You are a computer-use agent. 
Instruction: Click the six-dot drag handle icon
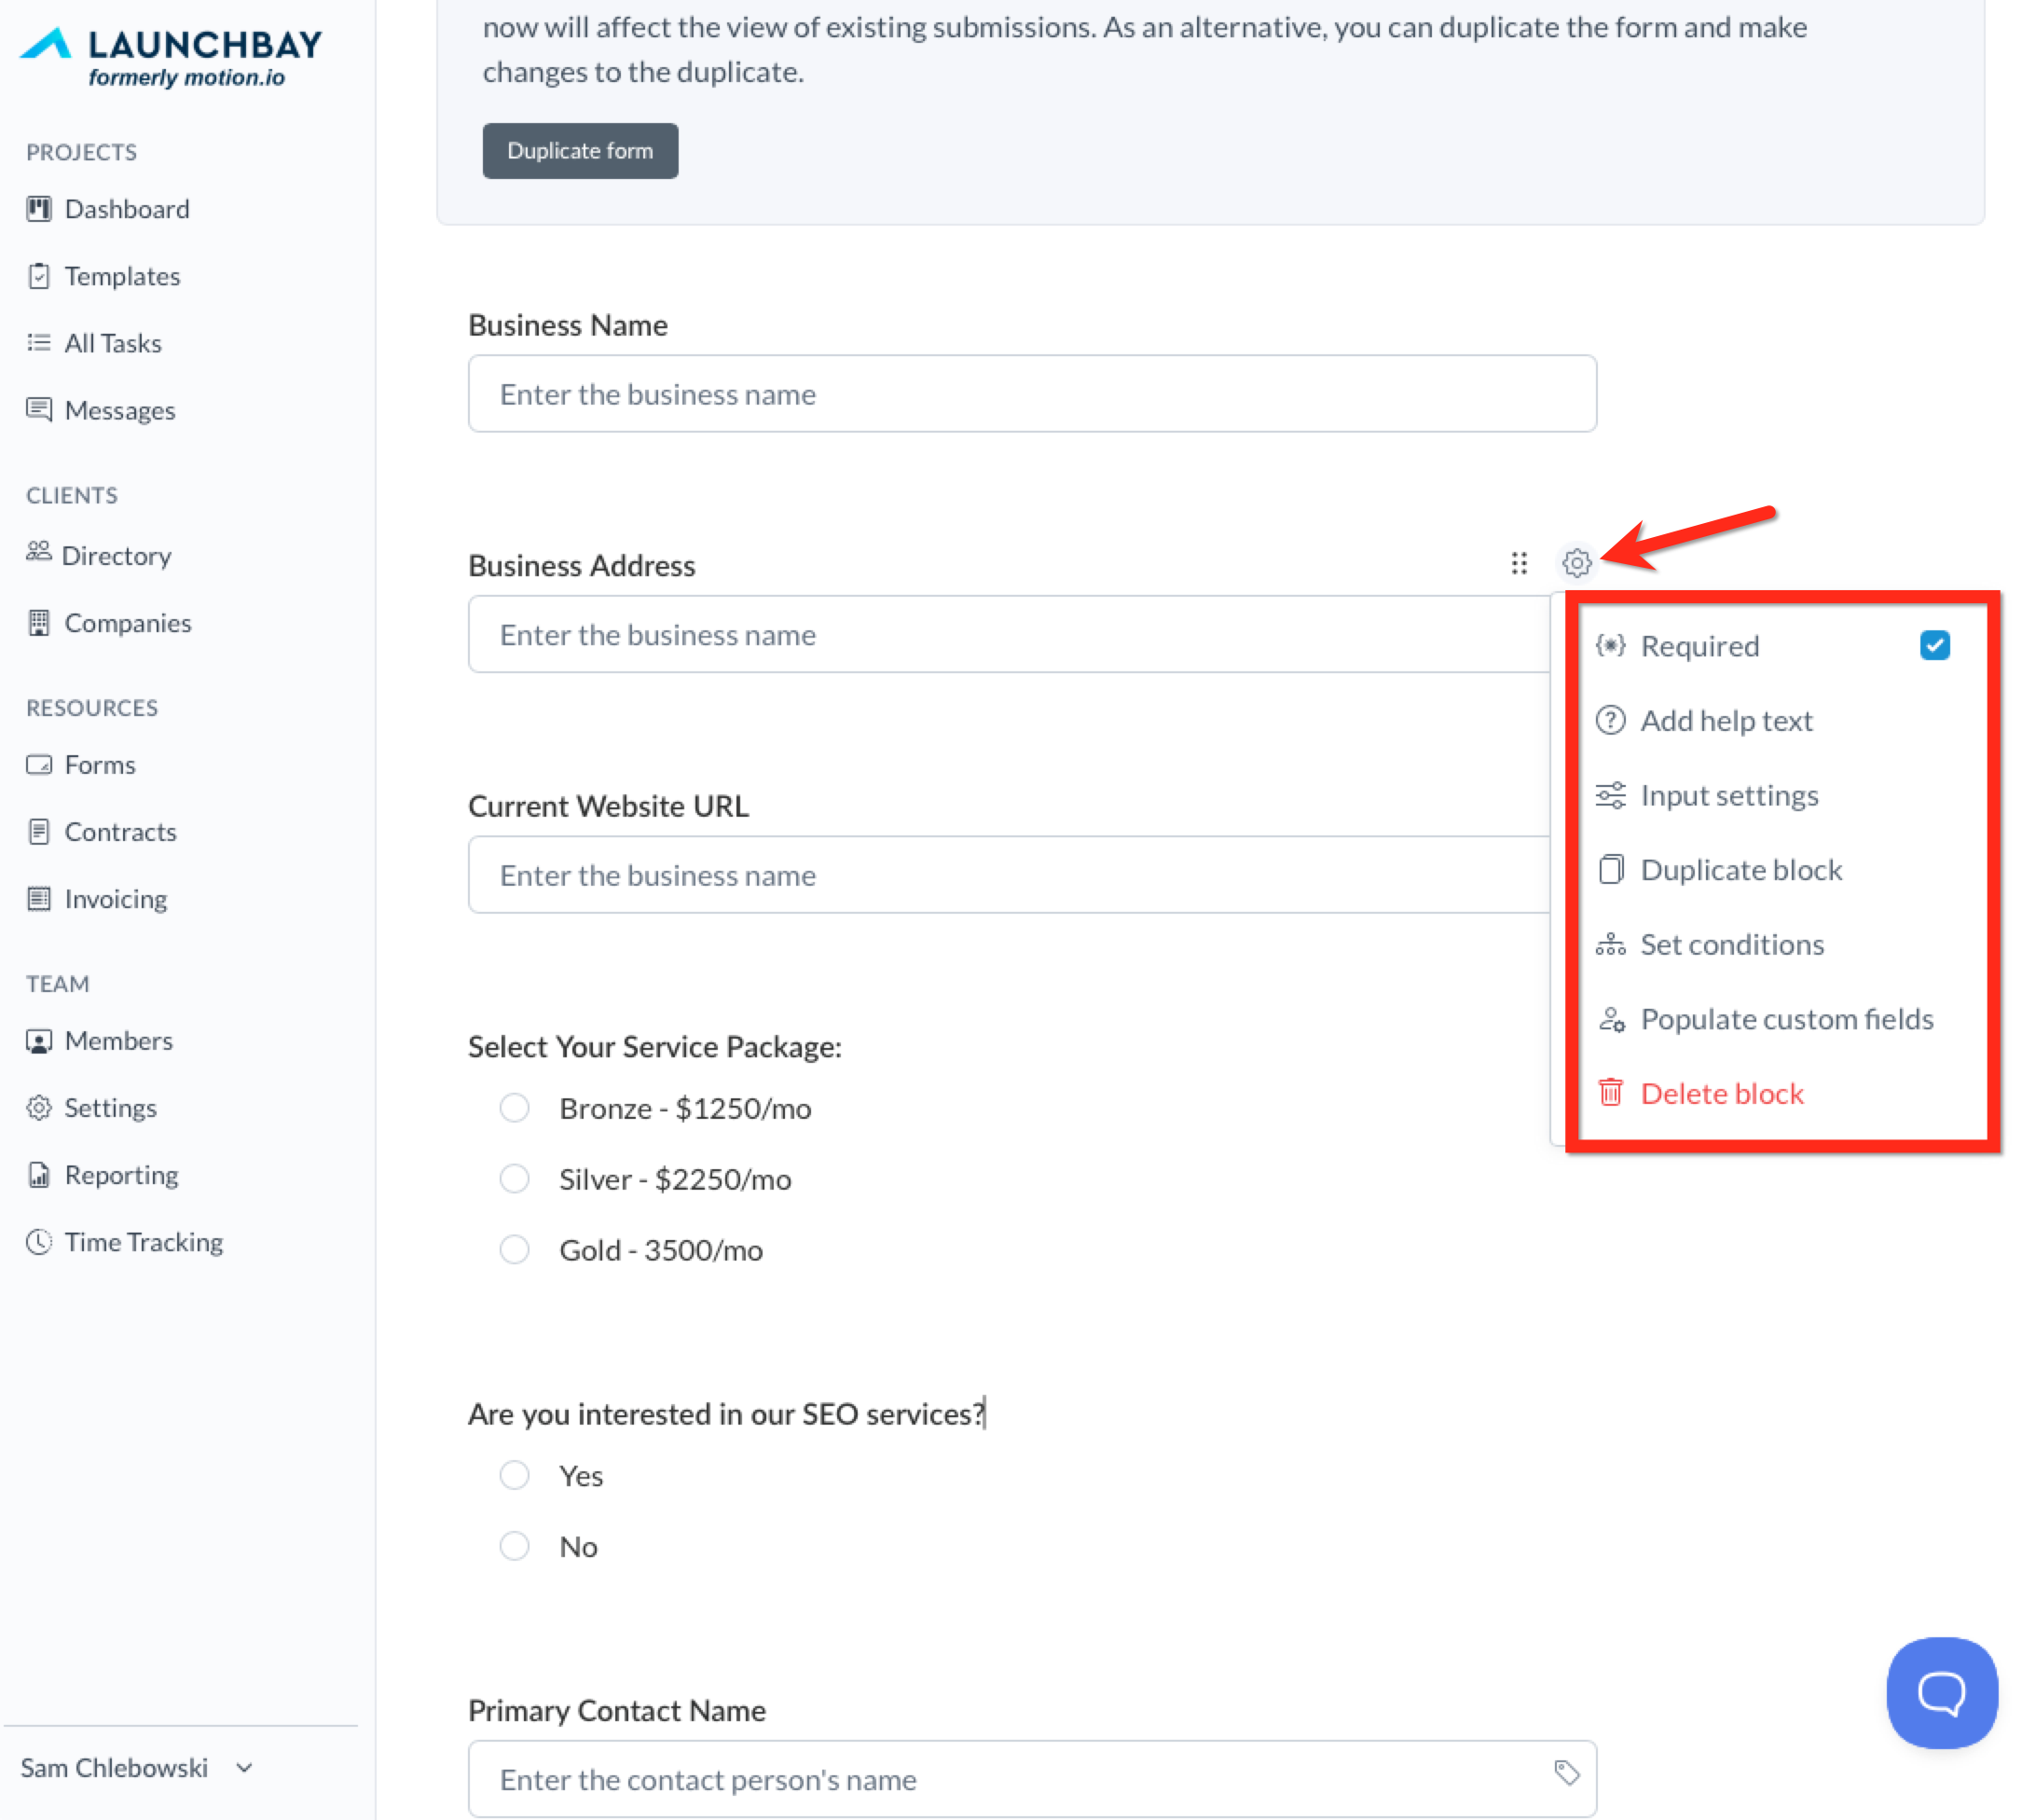pyautogui.click(x=1518, y=563)
